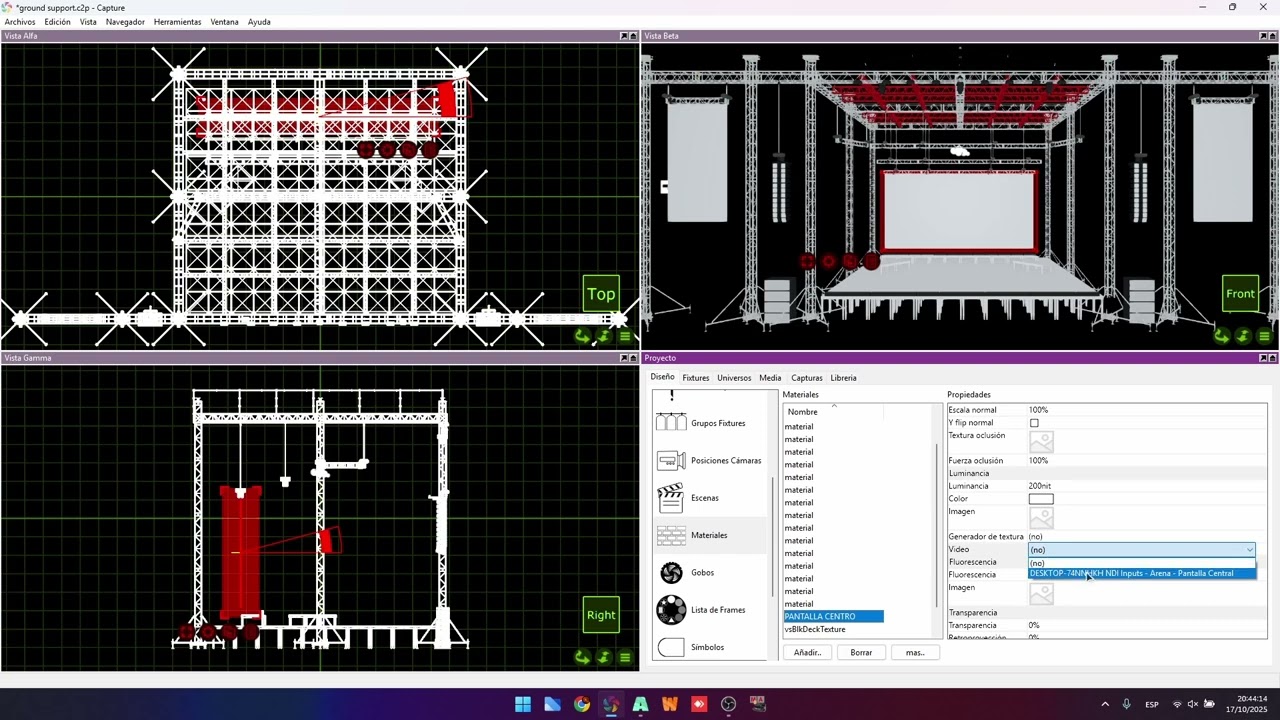
Task: Click the Fluorescencia Imagen thumbnail
Action: pos(1041,594)
